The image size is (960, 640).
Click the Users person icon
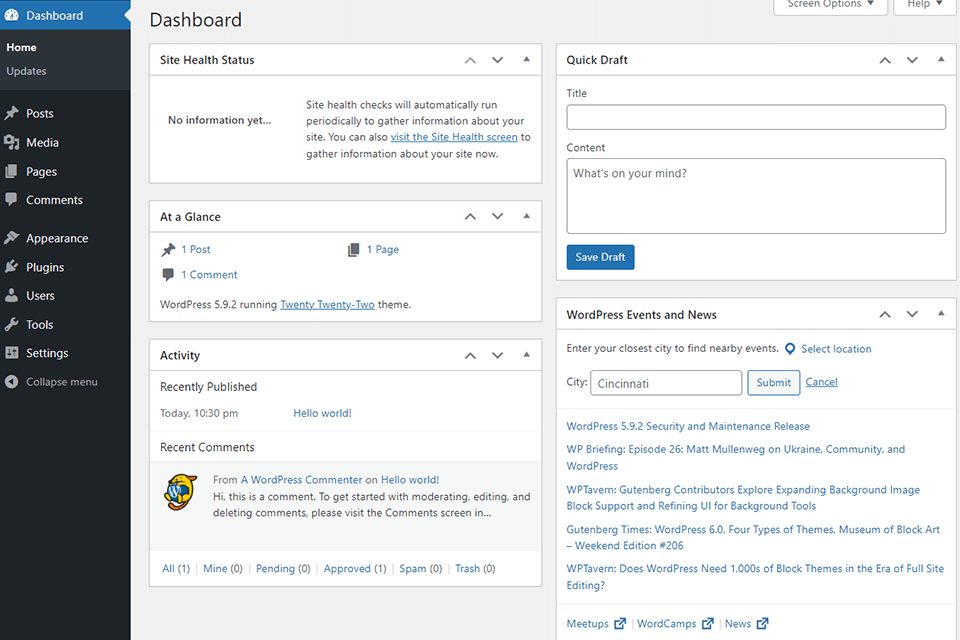tap(12, 296)
